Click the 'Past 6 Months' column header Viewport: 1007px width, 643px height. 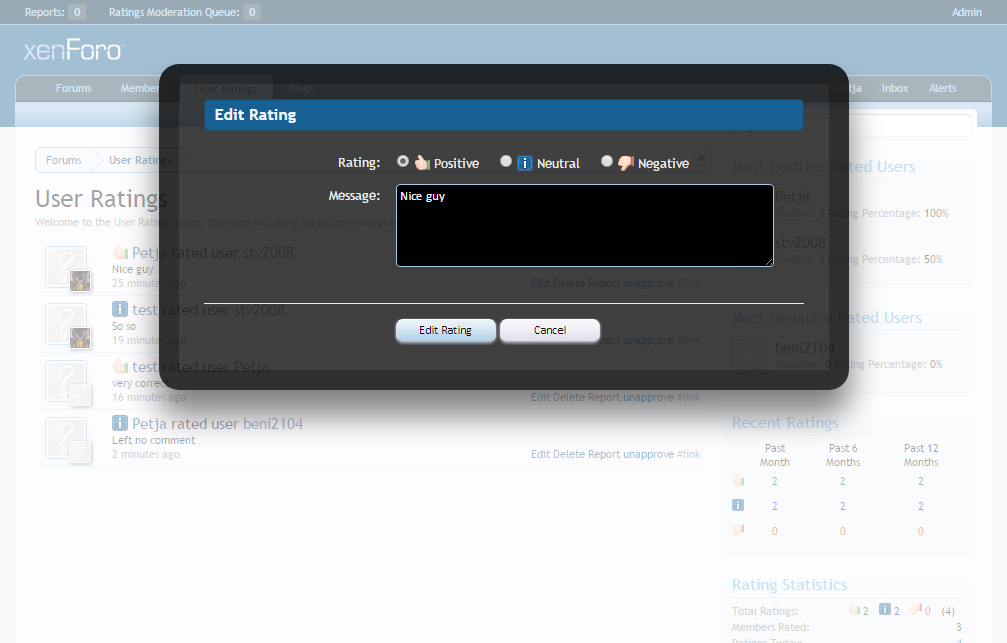point(843,455)
